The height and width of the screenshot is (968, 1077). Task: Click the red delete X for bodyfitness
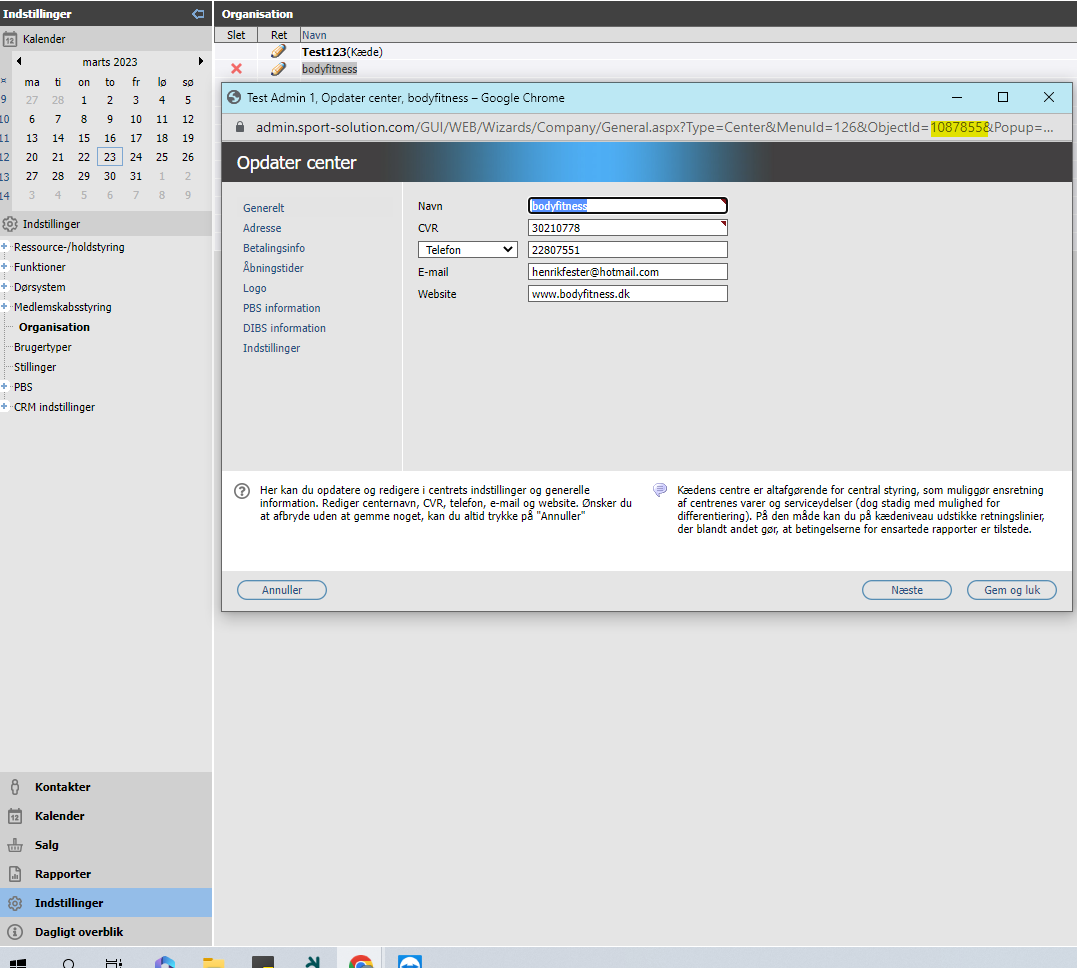236,69
